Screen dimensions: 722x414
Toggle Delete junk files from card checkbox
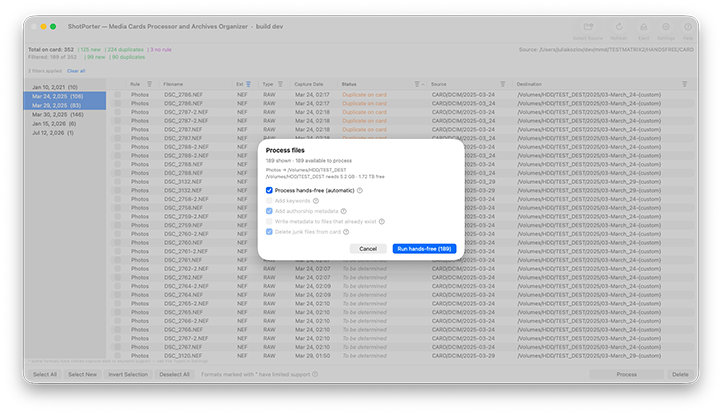pyautogui.click(x=269, y=232)
